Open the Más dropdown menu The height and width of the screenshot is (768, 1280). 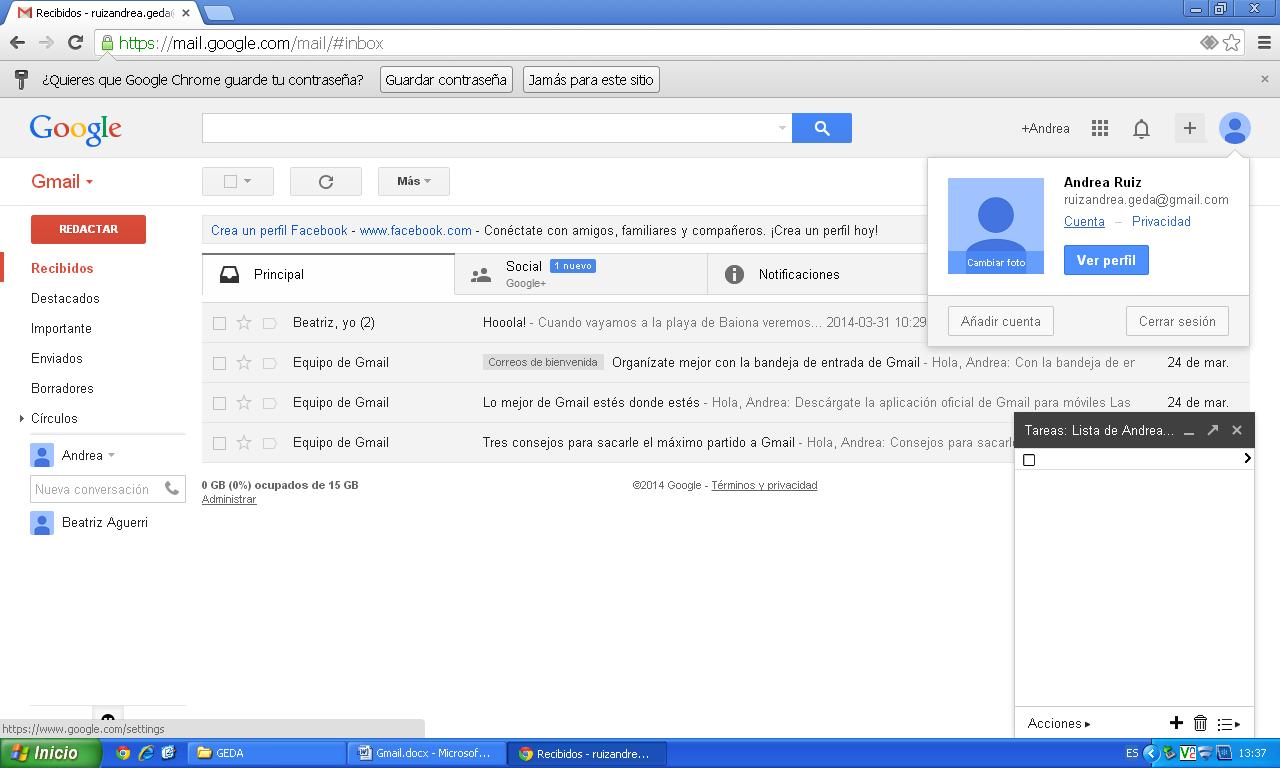point(413,182)
